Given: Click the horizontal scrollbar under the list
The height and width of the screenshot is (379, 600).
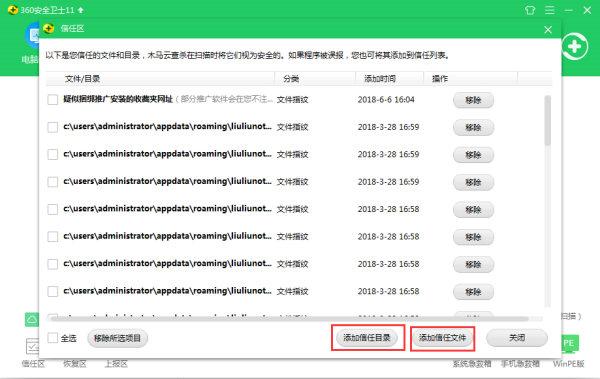Looking at the screenshot, I should point(290,319).
